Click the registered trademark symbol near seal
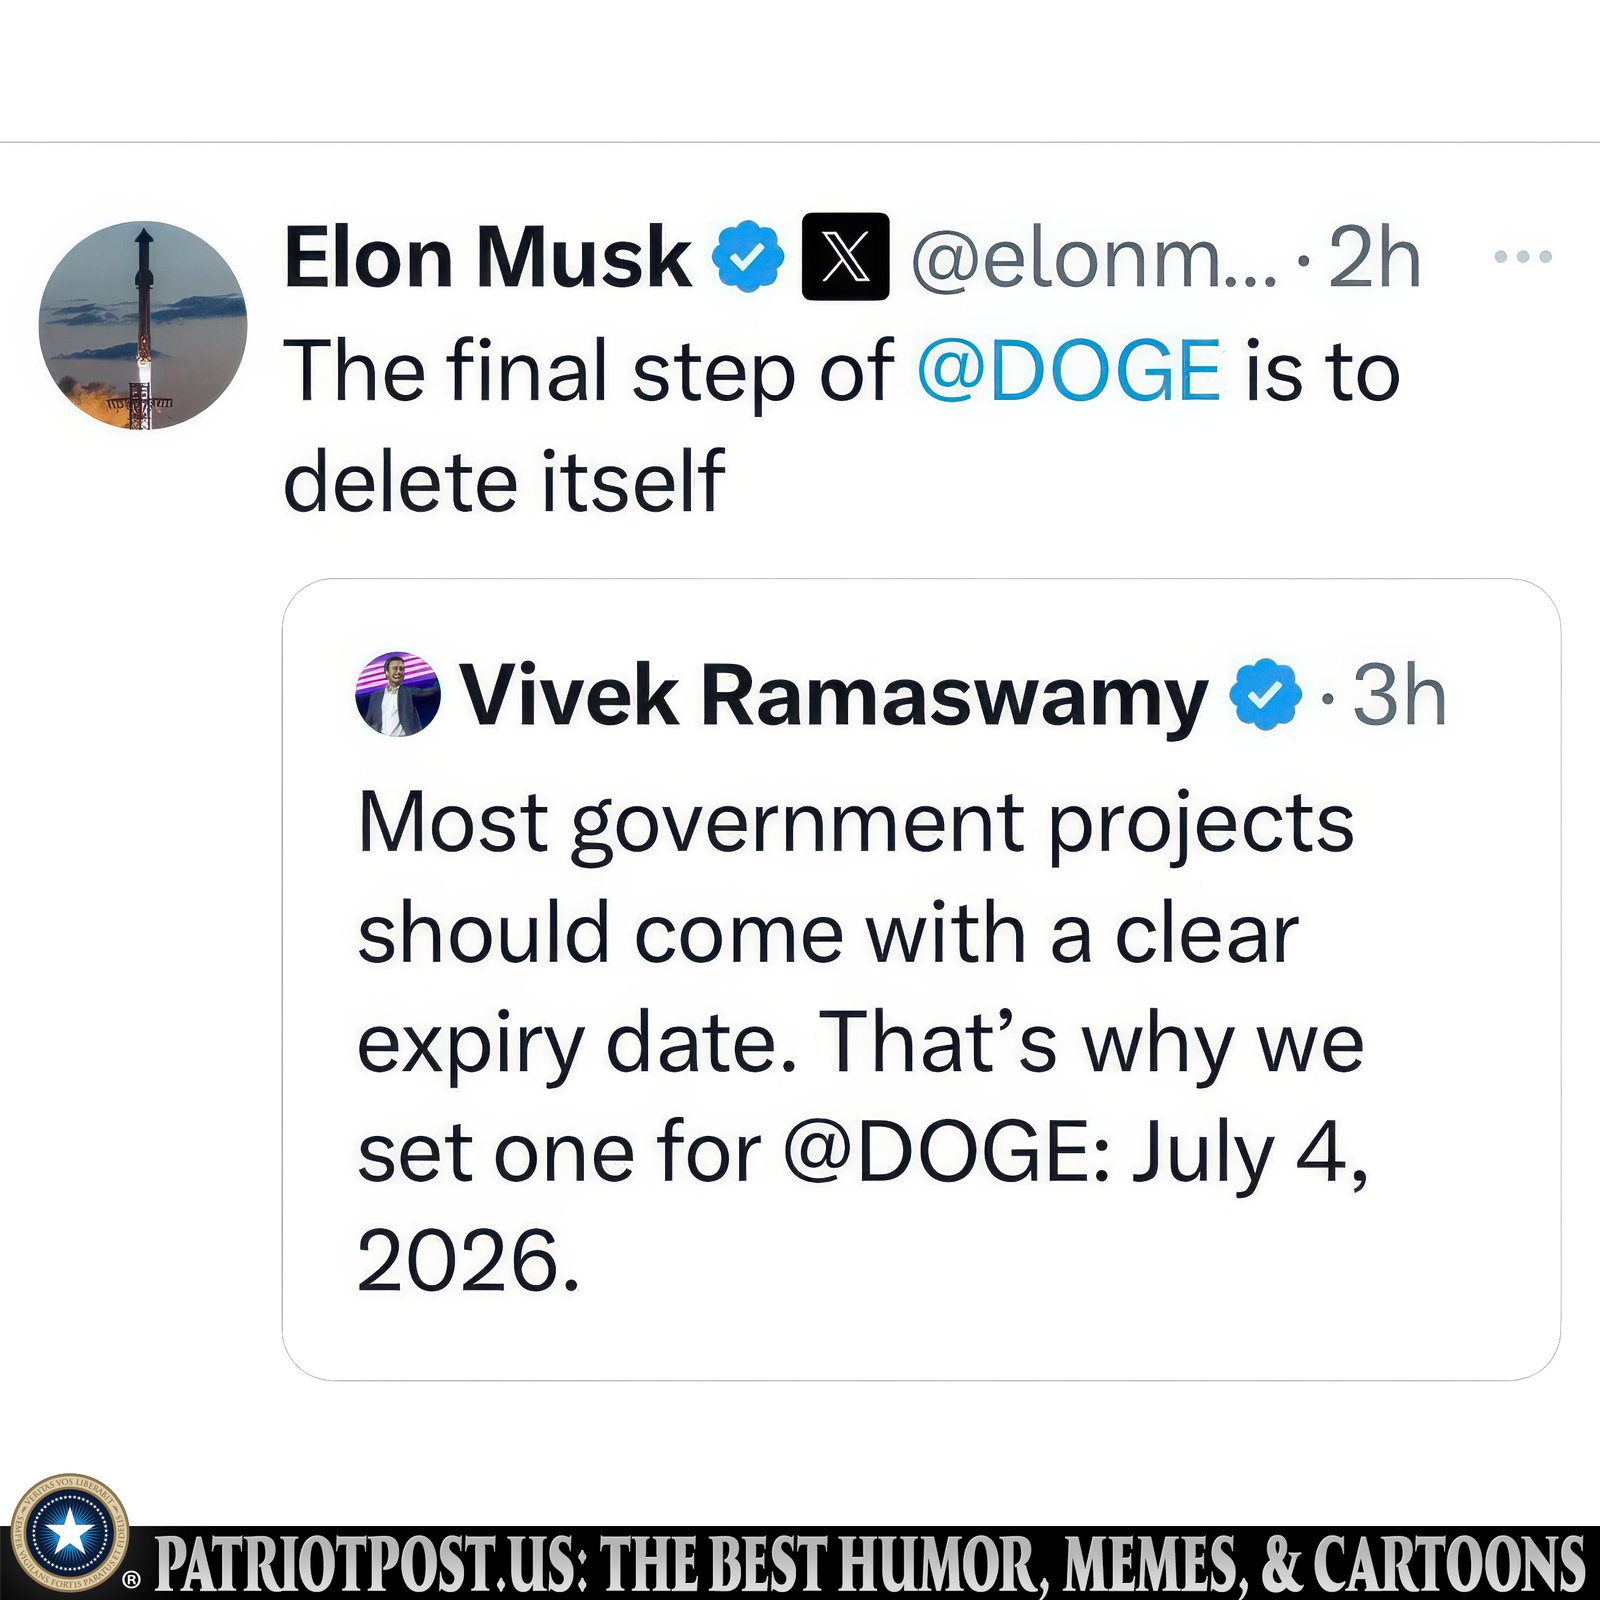 (x=131, y=1581)
